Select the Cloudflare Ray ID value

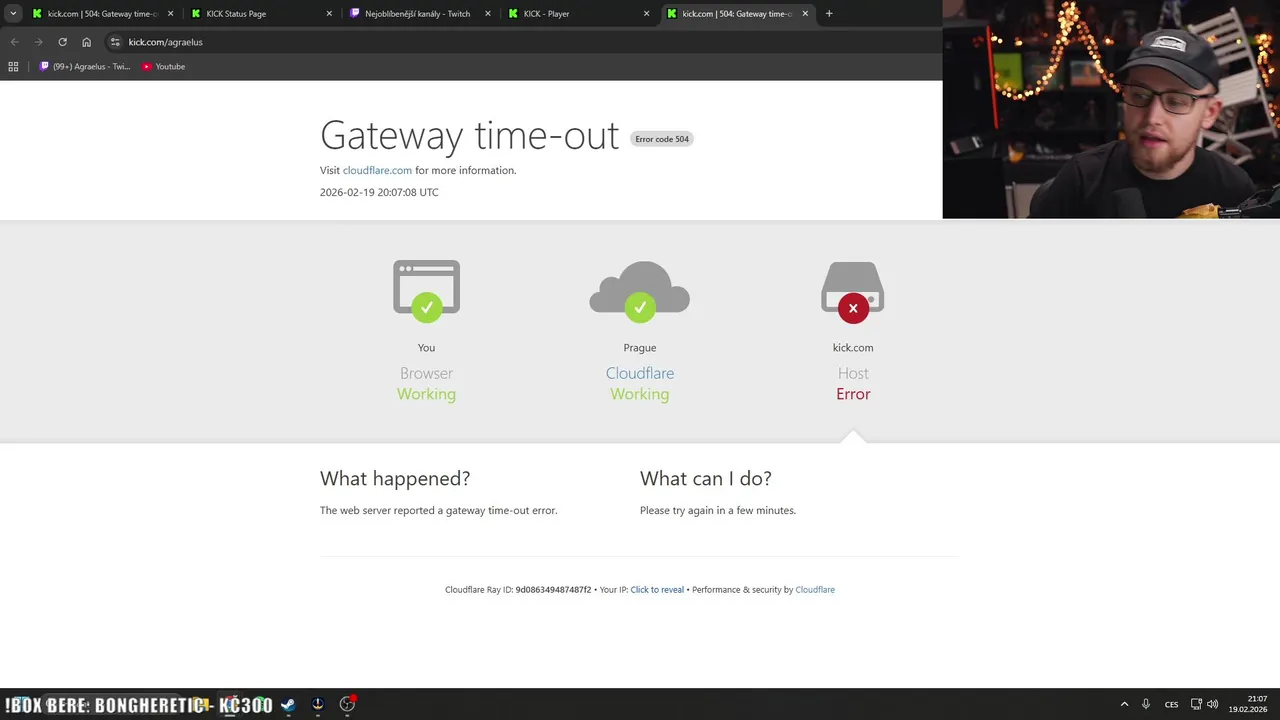pos(553,590)
